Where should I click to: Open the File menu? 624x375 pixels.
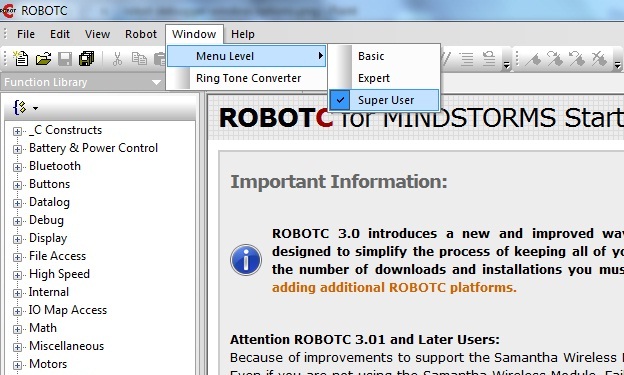pyautogui.click(x=26, y=34)
